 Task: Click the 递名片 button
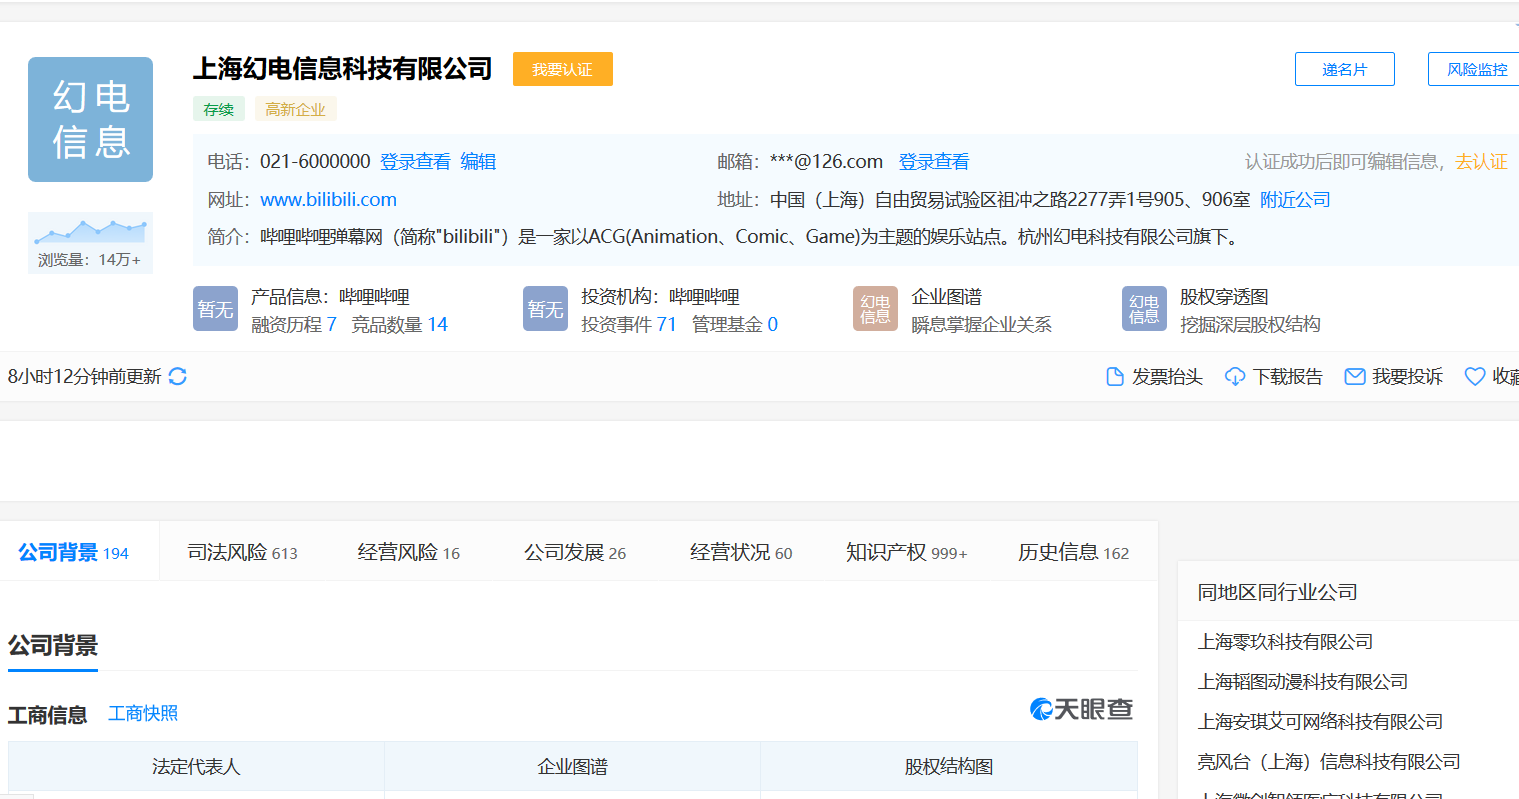(1344, 69)
